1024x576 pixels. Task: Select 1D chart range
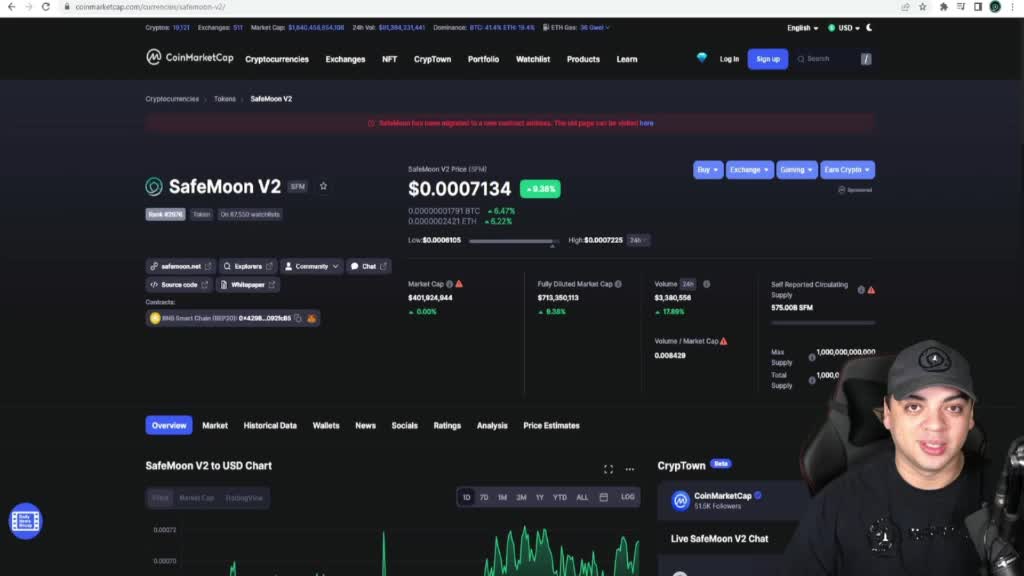point(466,497)
